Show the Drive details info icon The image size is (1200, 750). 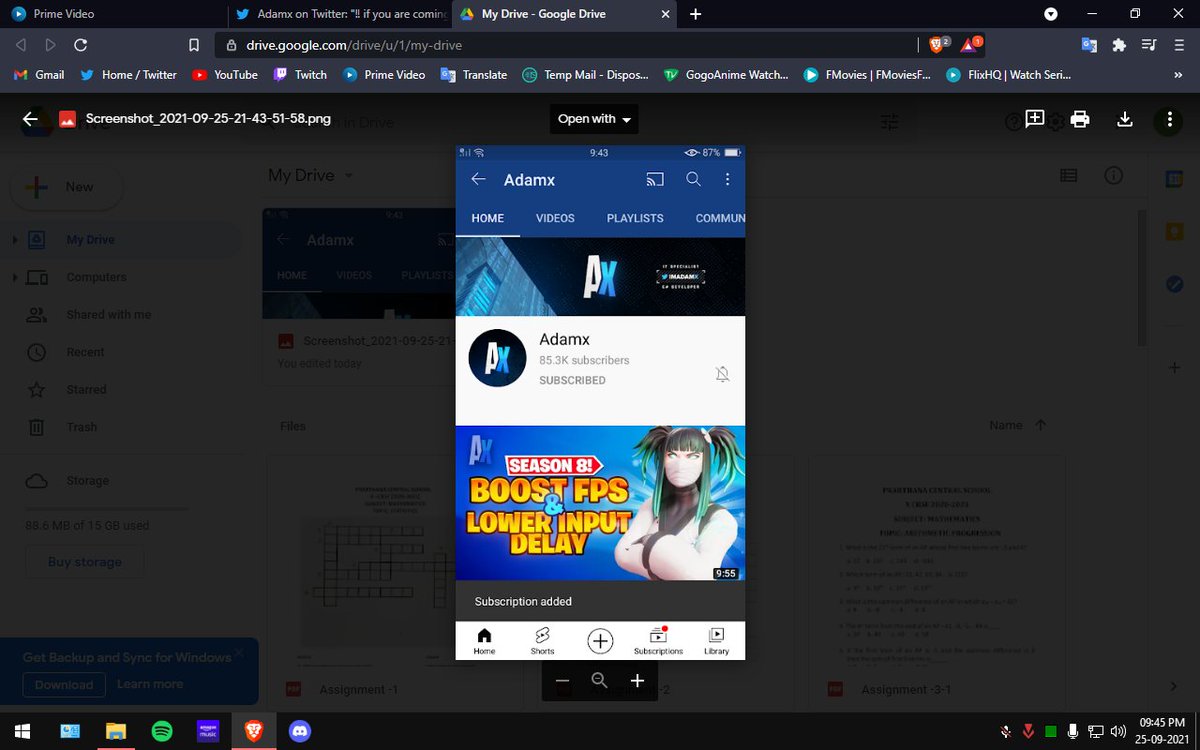point(1113,175)
